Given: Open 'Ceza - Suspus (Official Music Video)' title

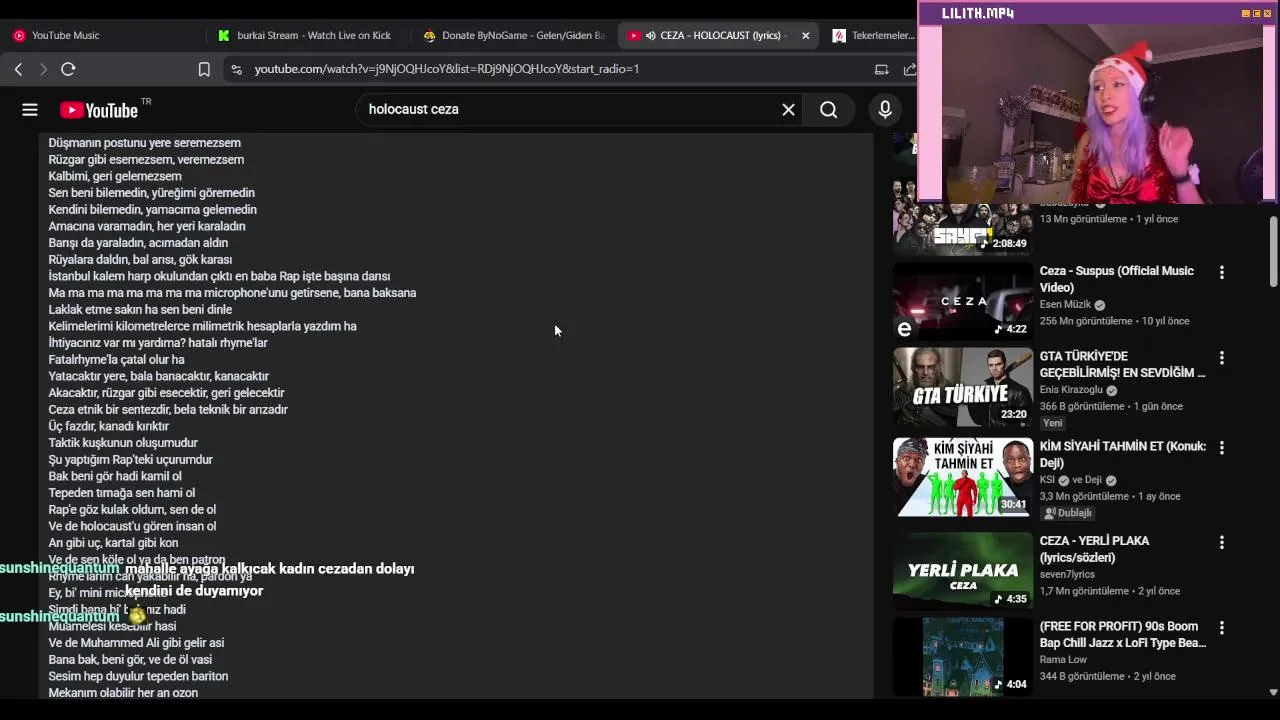Looking at the screenshot, I should tap(1116, 279).
